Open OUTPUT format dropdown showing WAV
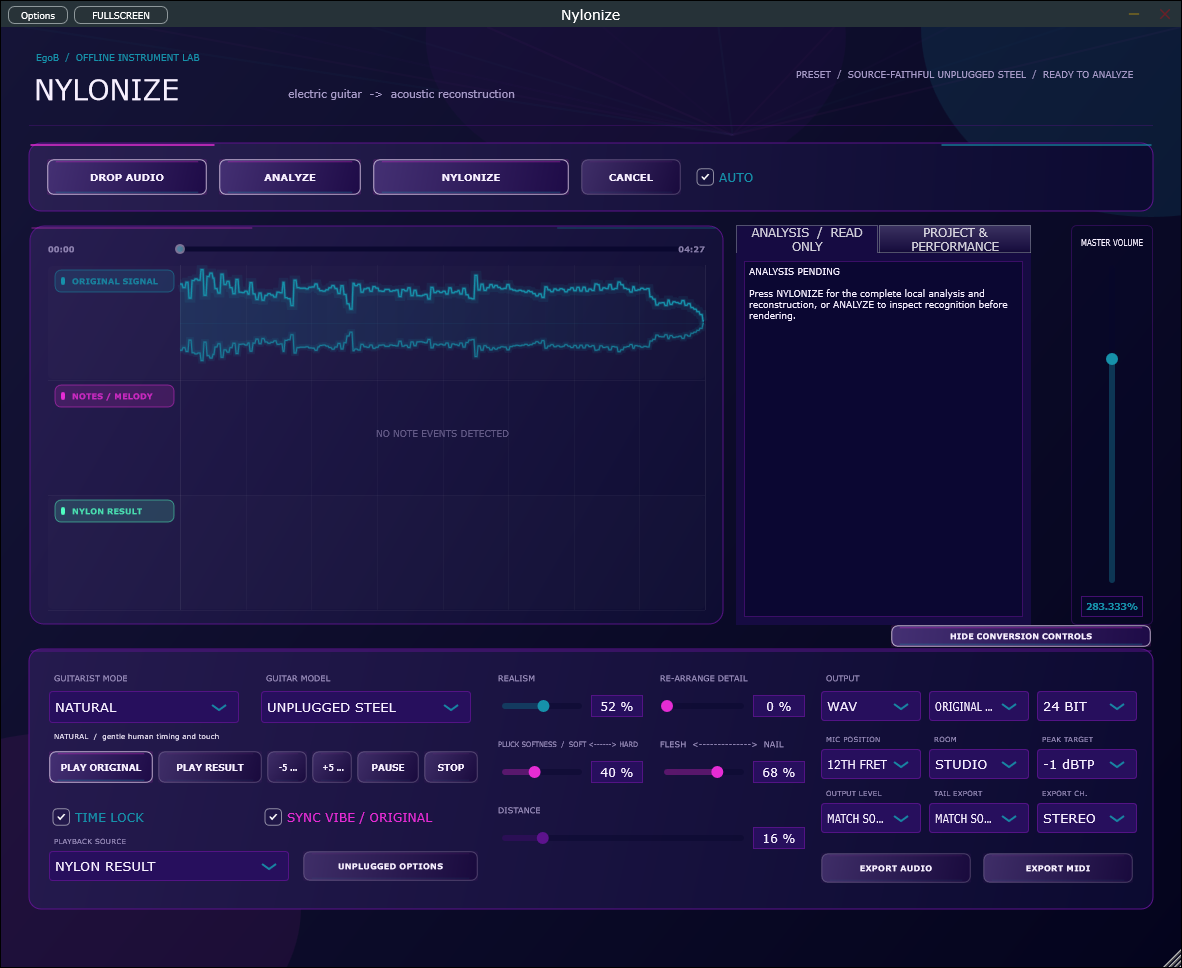This screenshot has height=968, width=1182. tap(871, 706)
